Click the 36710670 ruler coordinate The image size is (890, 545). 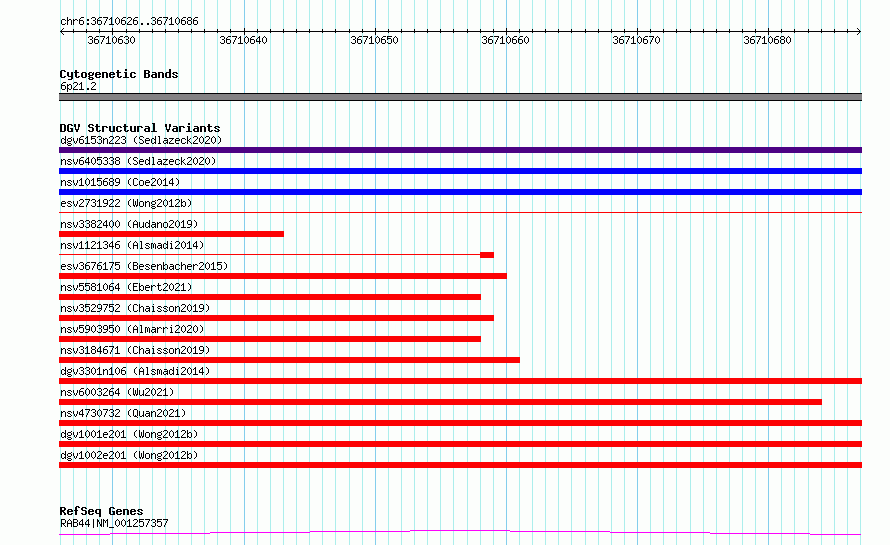click(x=636, y=40)
